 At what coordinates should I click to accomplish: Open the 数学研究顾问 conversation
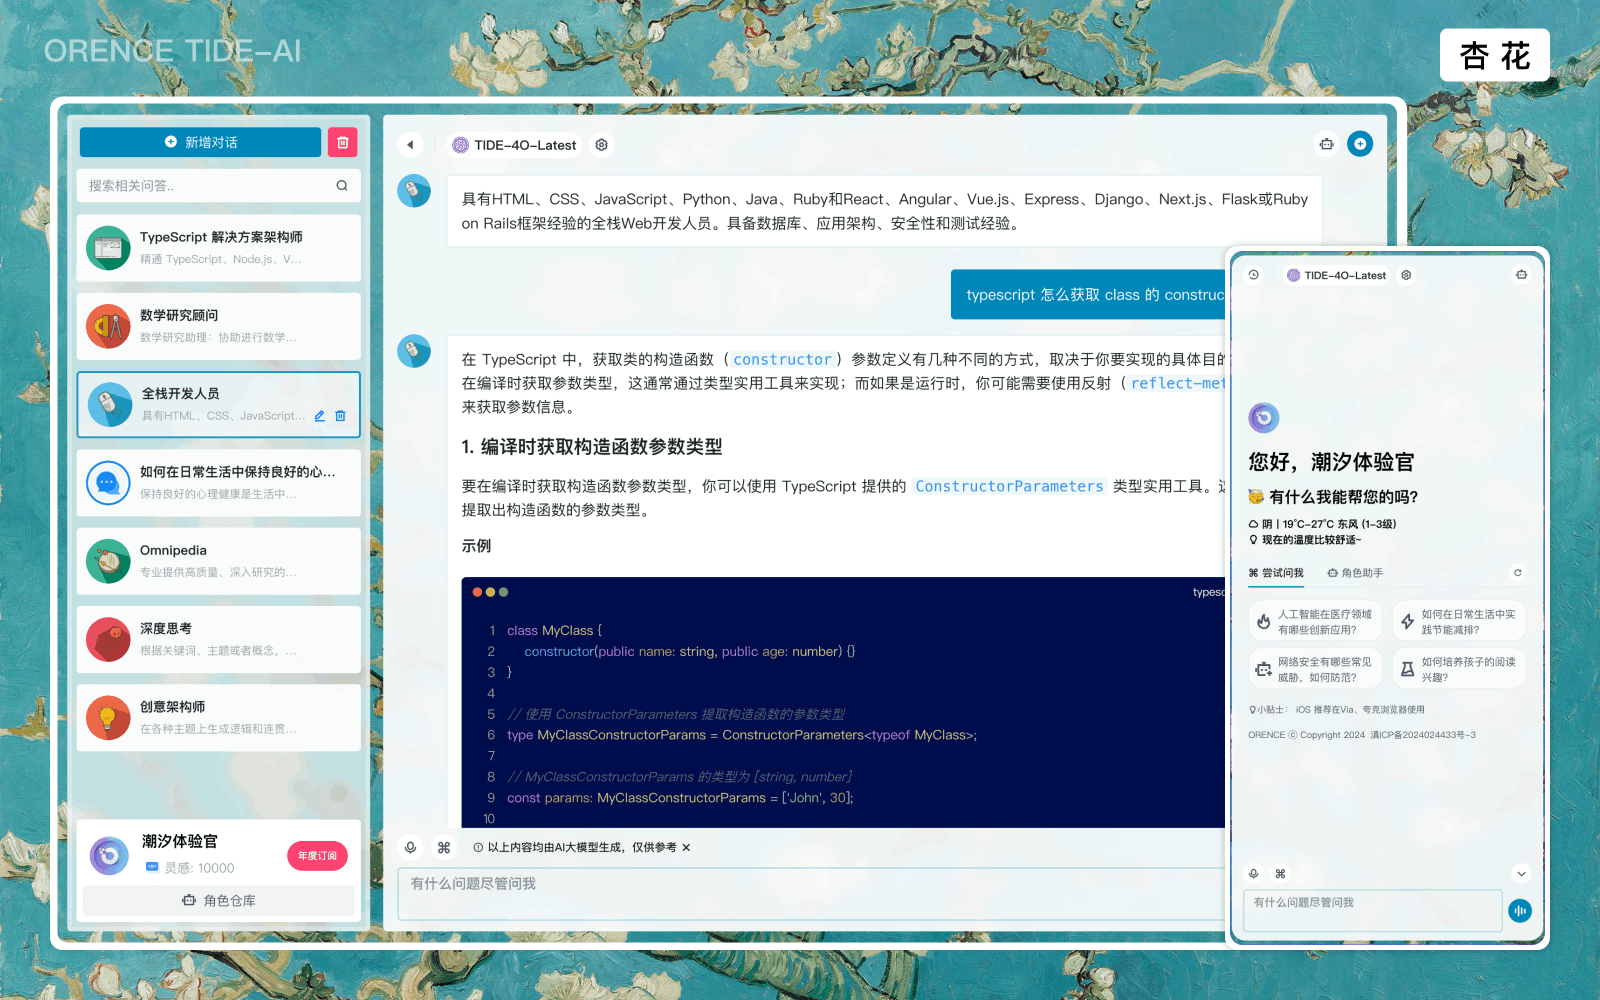tap(218, 326)
